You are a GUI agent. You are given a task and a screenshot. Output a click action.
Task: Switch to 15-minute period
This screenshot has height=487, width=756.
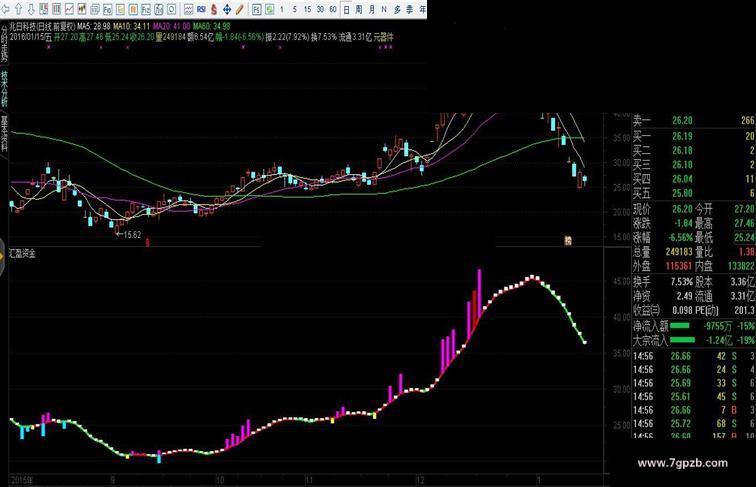[x=307, y=9]
